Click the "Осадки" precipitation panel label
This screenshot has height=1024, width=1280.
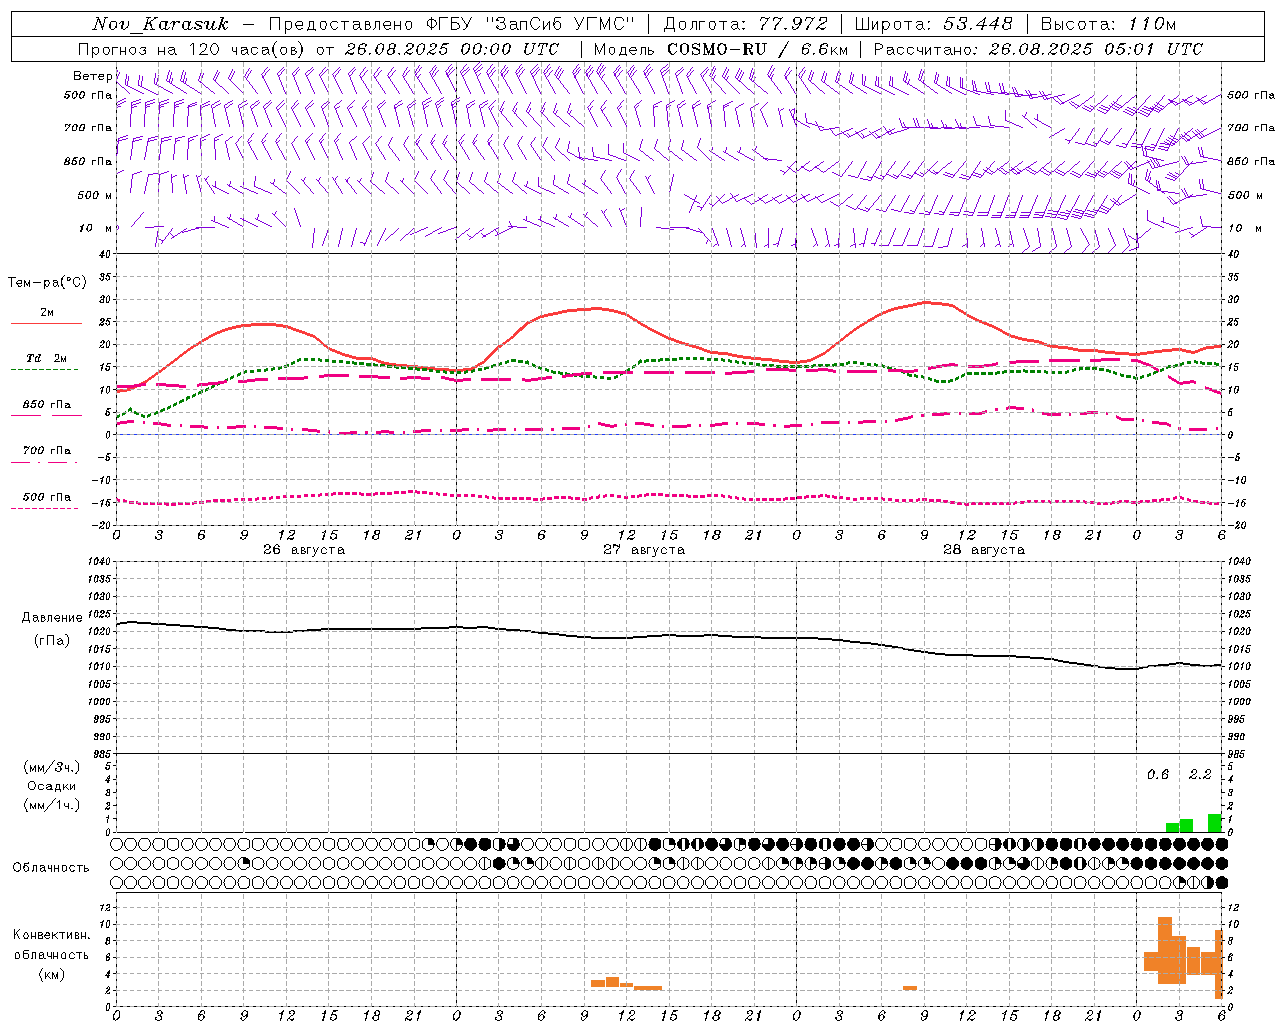point(52,786)
